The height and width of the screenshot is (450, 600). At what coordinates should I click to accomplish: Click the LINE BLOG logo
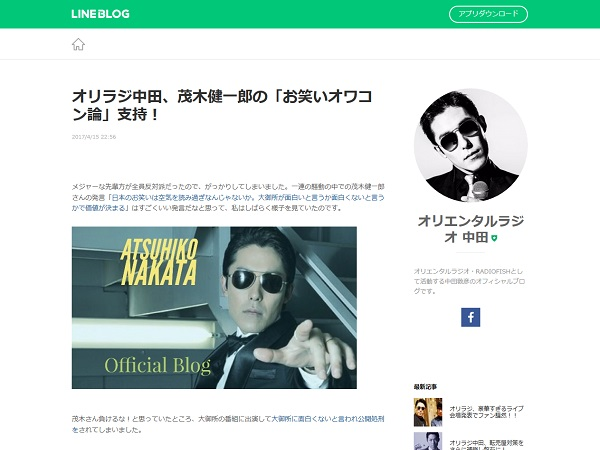coord(100,14)
